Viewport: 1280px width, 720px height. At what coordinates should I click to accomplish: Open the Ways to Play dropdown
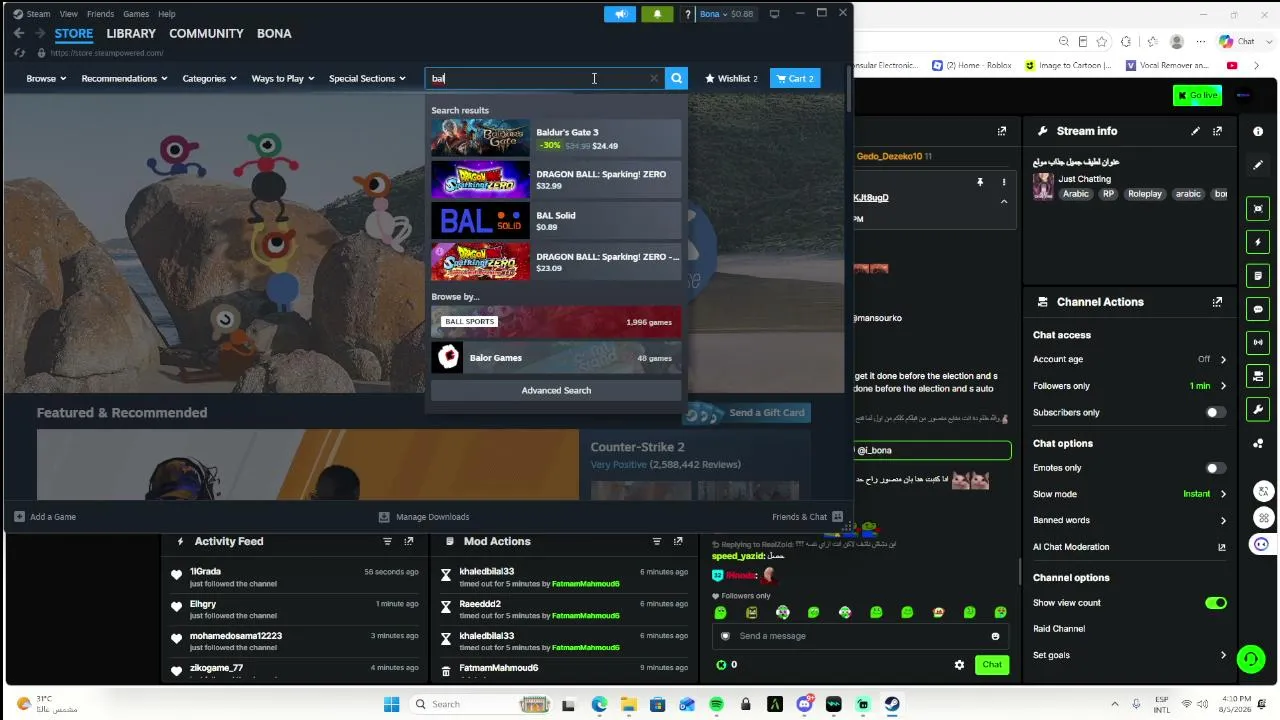(x=283, y=78)
